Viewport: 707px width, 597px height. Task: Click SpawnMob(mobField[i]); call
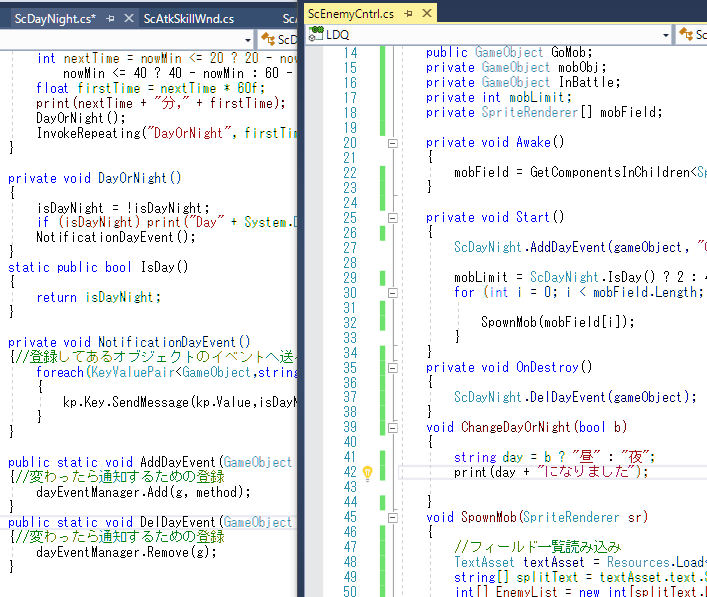[557, 322]
